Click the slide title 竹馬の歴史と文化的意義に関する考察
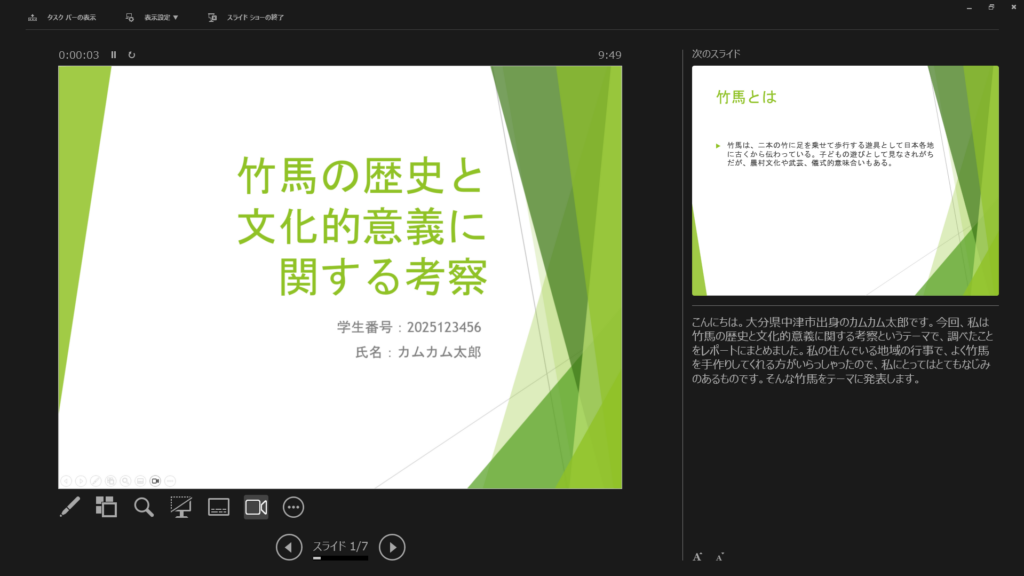 [362, 226]
